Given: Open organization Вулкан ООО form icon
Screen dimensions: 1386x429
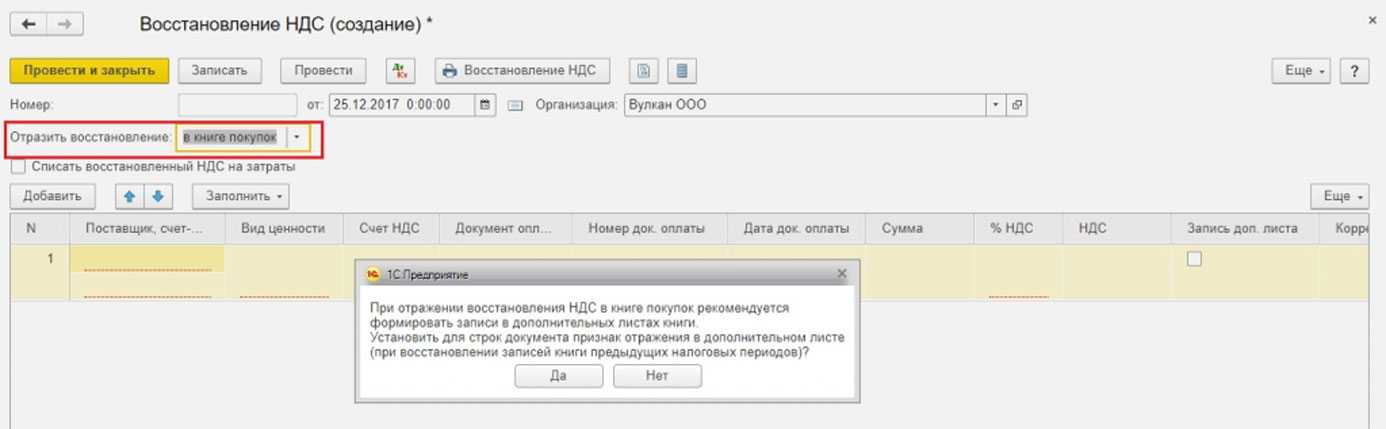Looking at the screenshot, I should (x=1017, y=104).
